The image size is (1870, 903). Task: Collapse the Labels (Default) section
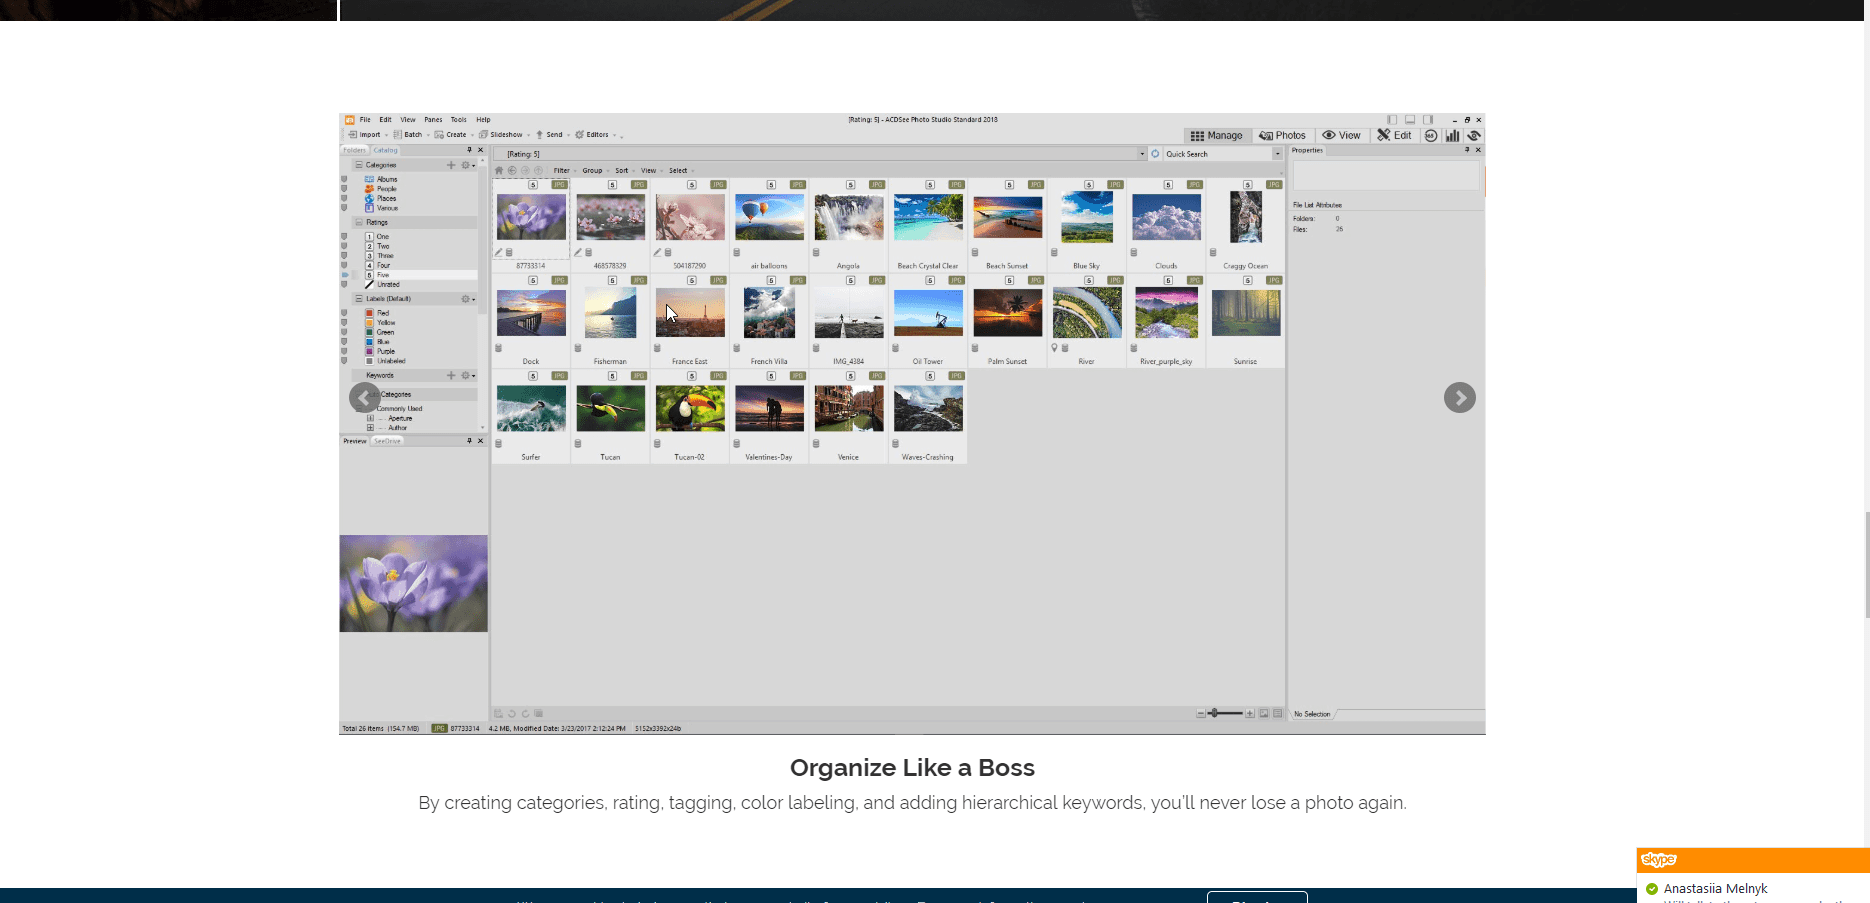[359, 299]
